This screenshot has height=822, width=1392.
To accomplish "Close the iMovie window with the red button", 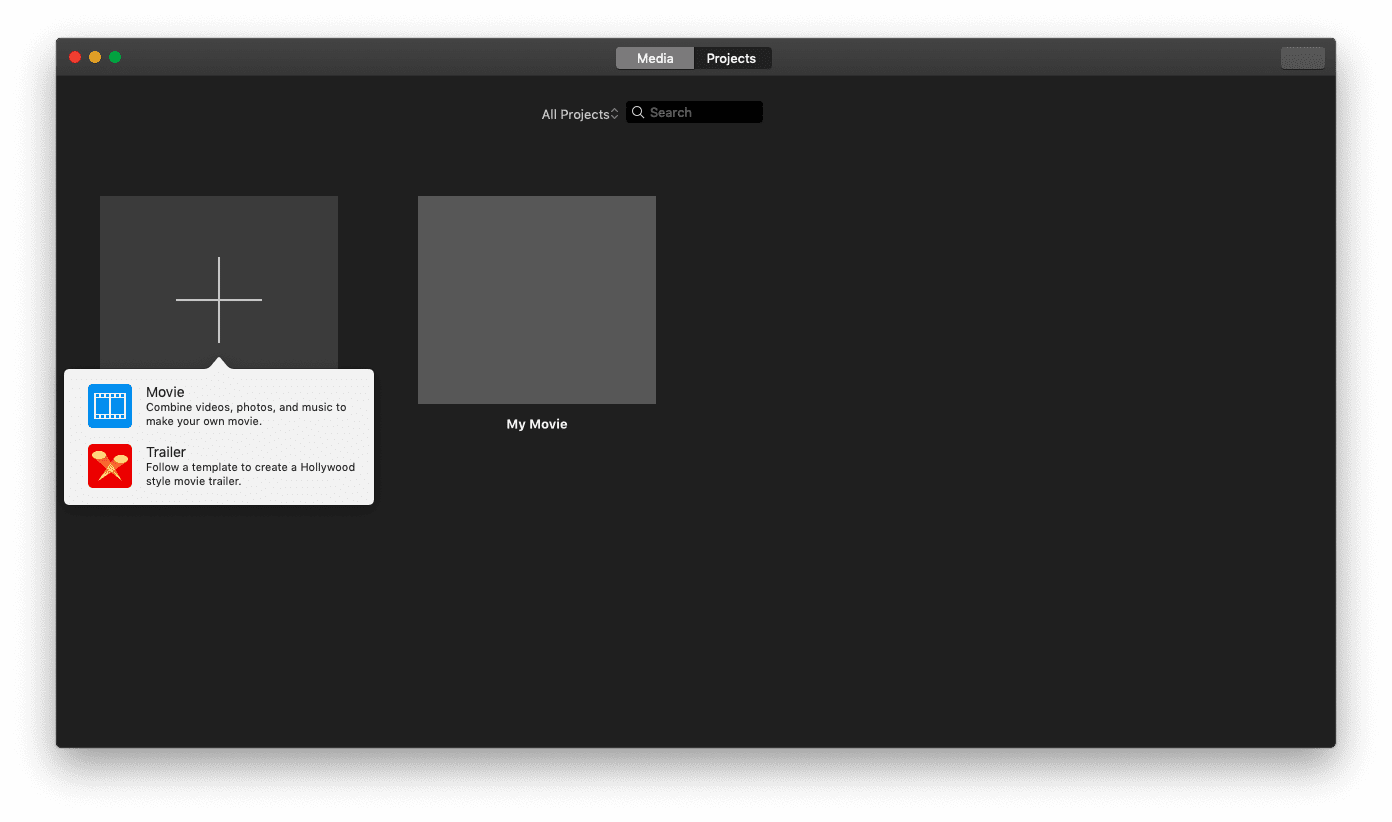I will click(75, 57).
